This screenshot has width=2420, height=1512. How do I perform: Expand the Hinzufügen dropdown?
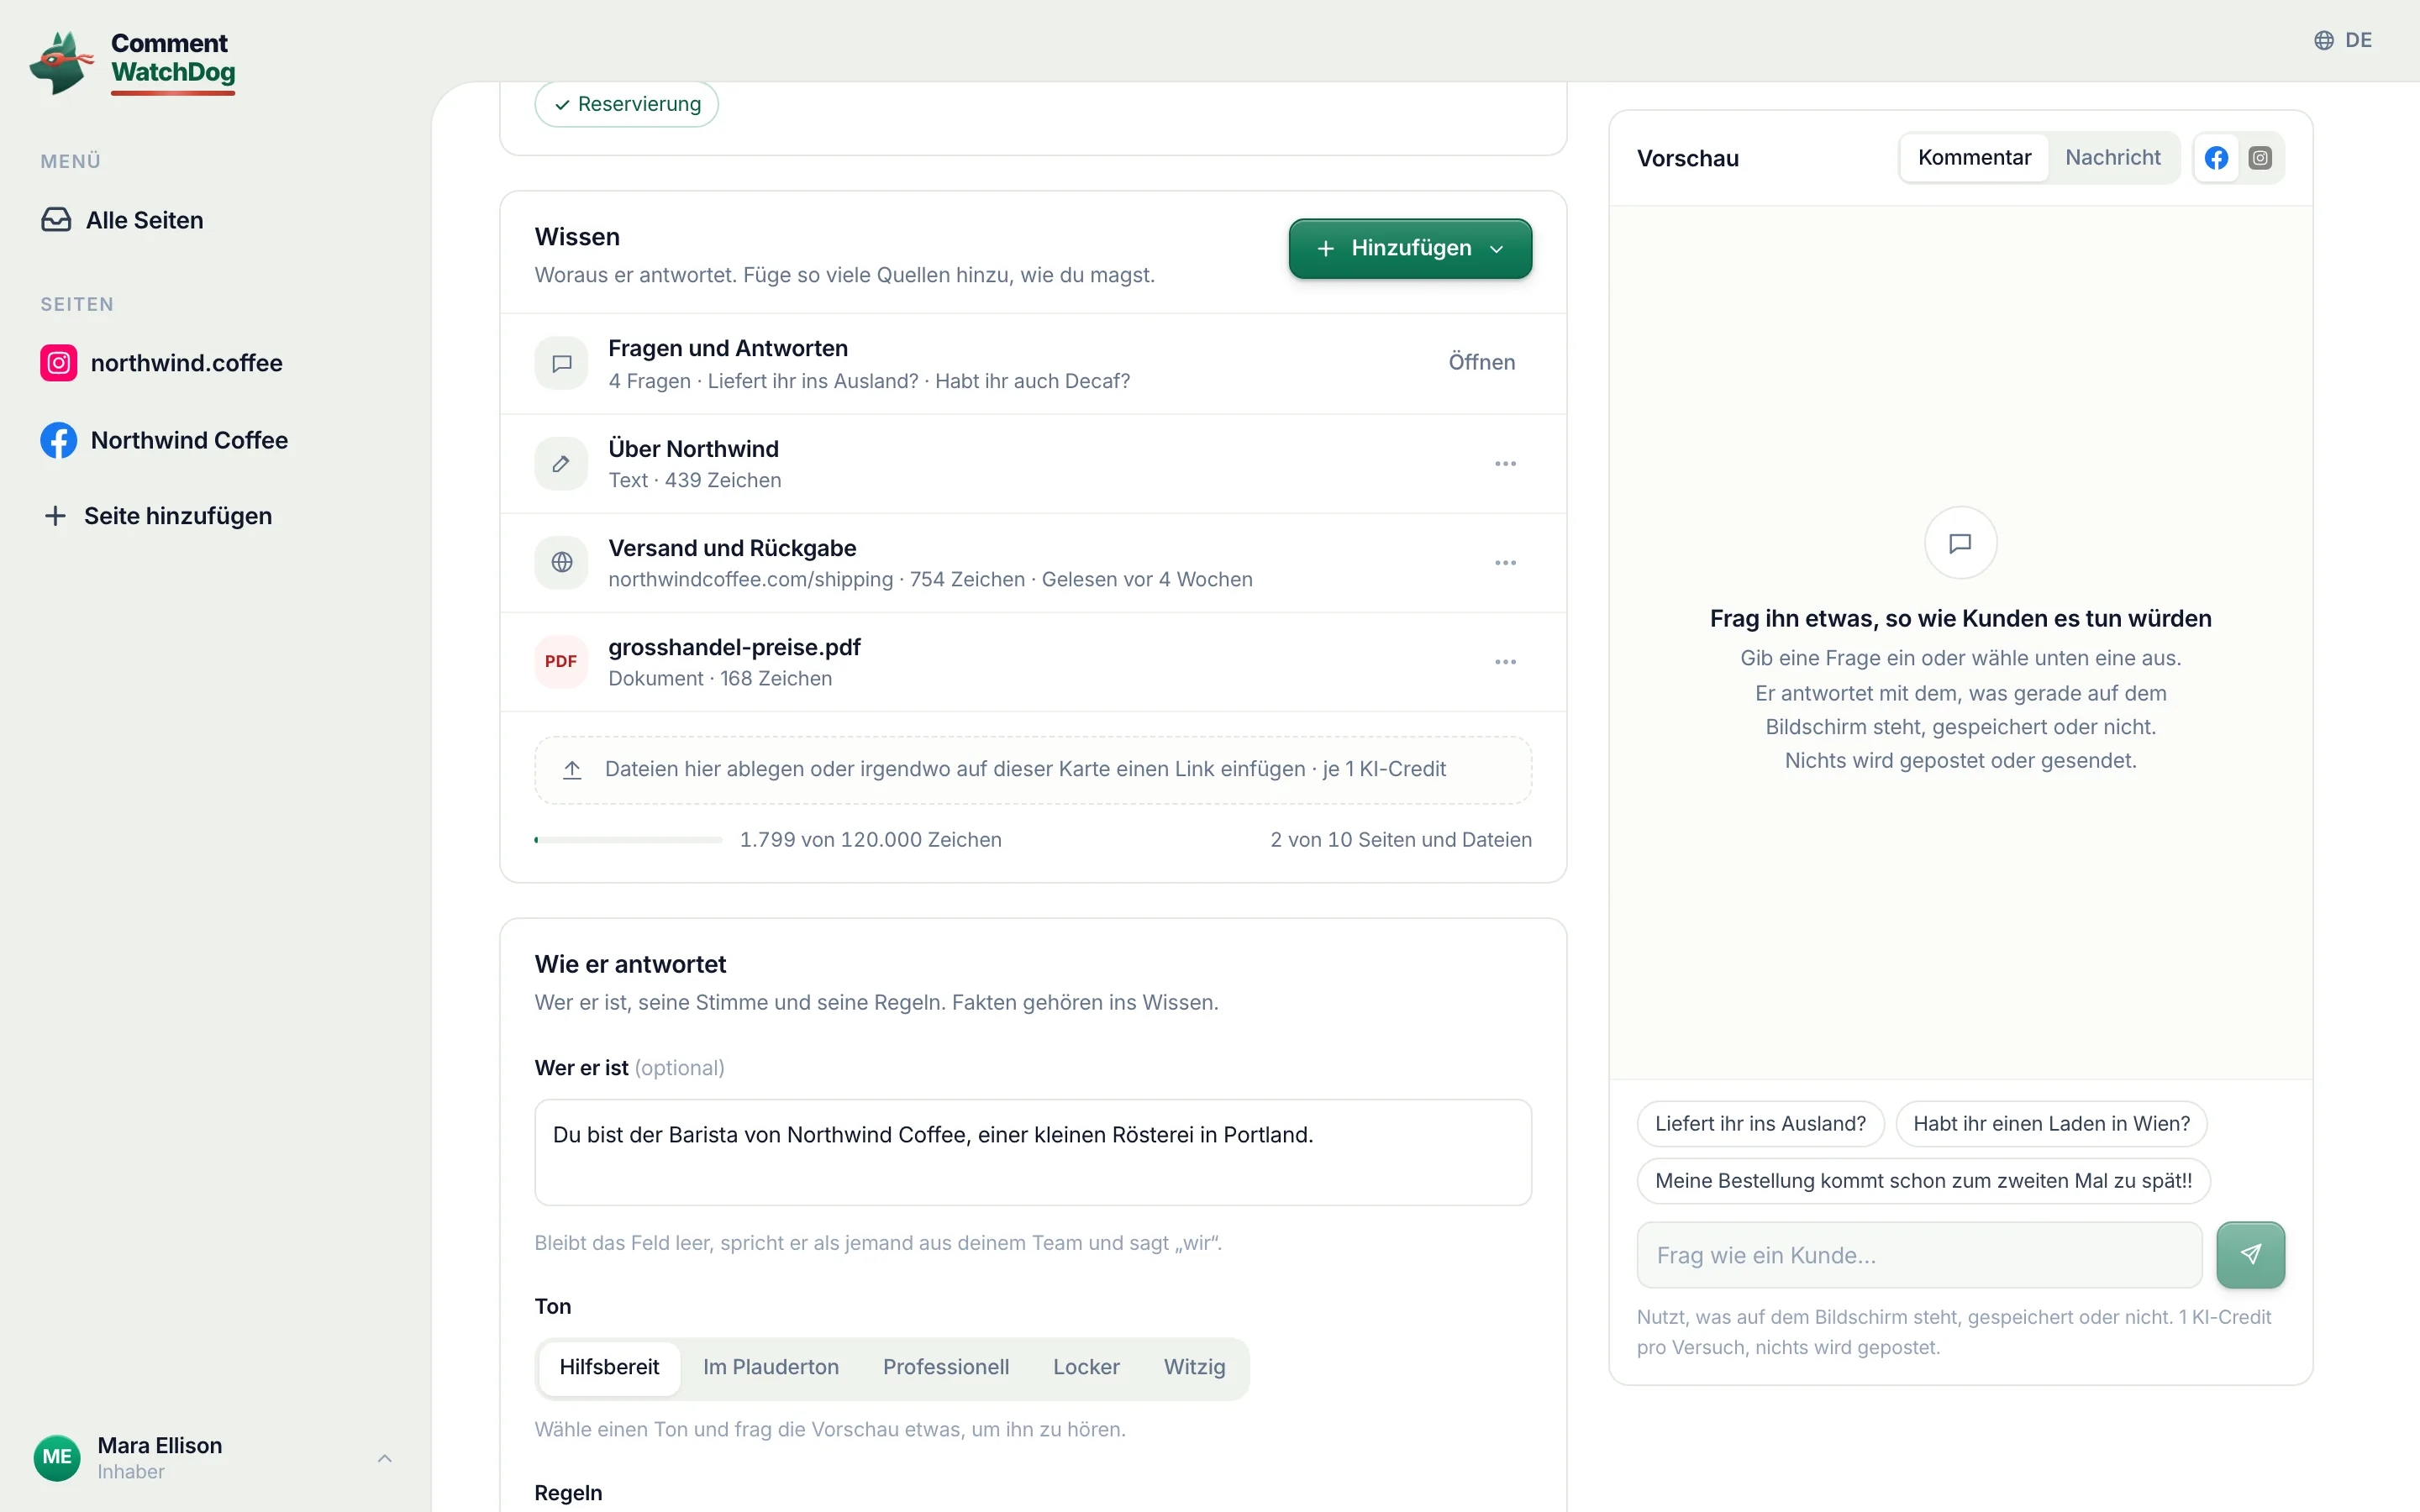pyautogui.click(x=1410, y=248)
